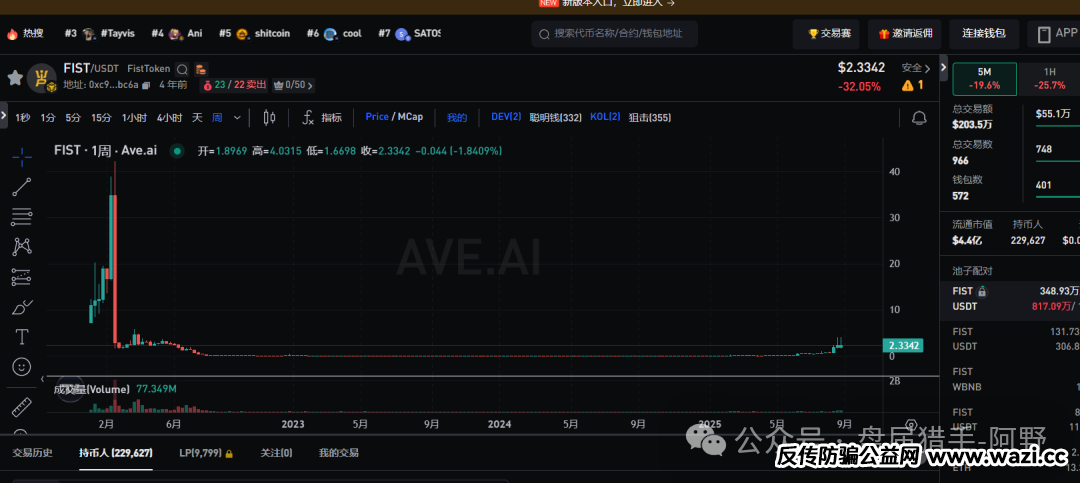Select the forecast and measurement tool
The image size is (1080, 483).
(x=22, y=277)
